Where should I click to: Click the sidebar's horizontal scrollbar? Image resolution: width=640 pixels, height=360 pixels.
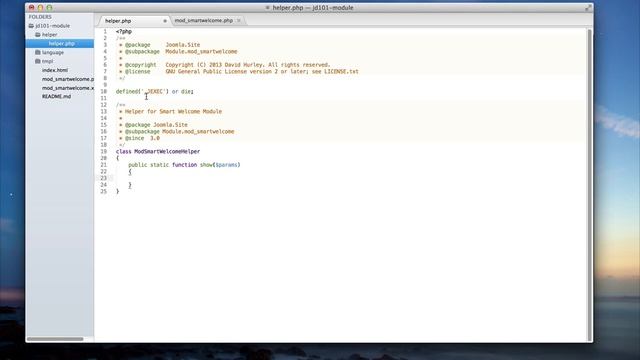click(55, 339)
